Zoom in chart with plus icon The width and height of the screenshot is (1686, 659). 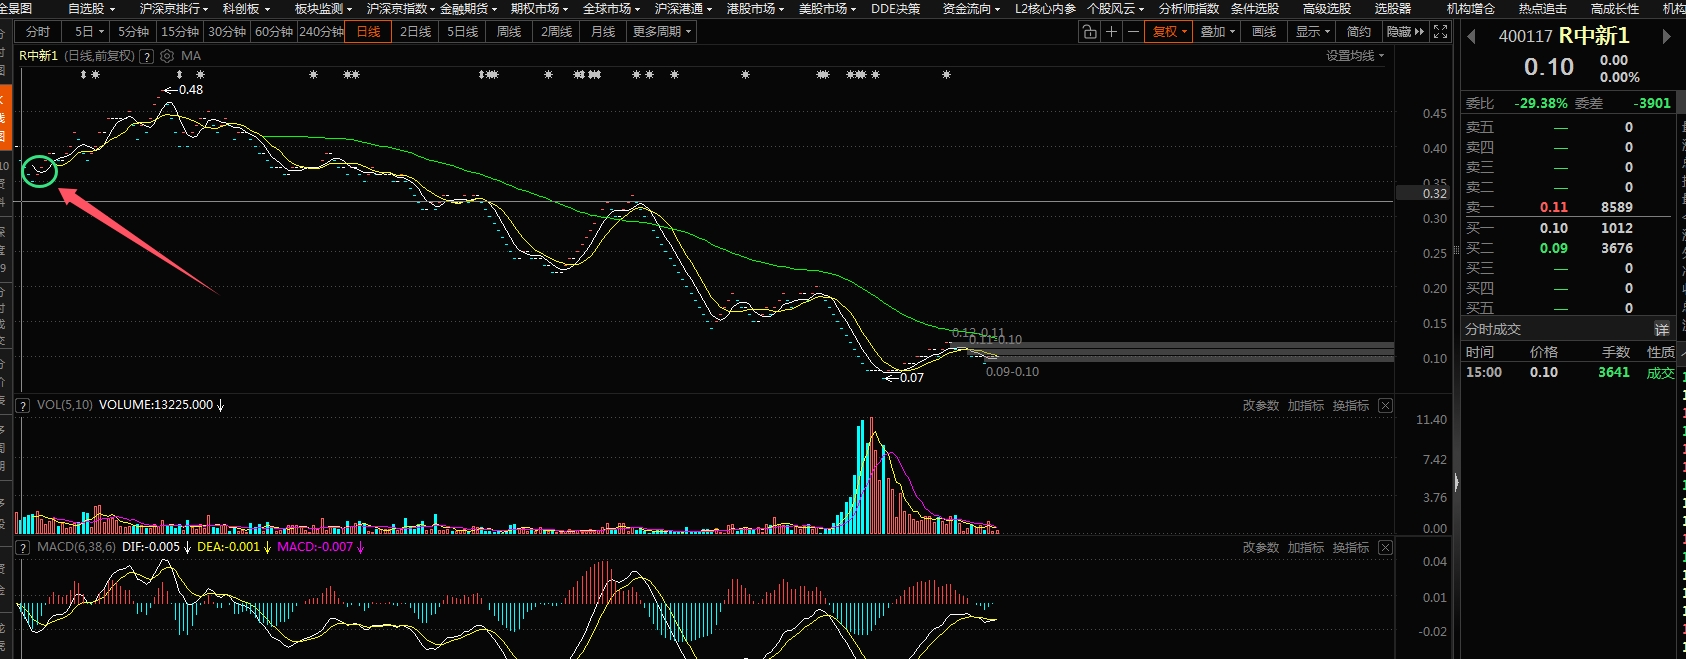1111,32
